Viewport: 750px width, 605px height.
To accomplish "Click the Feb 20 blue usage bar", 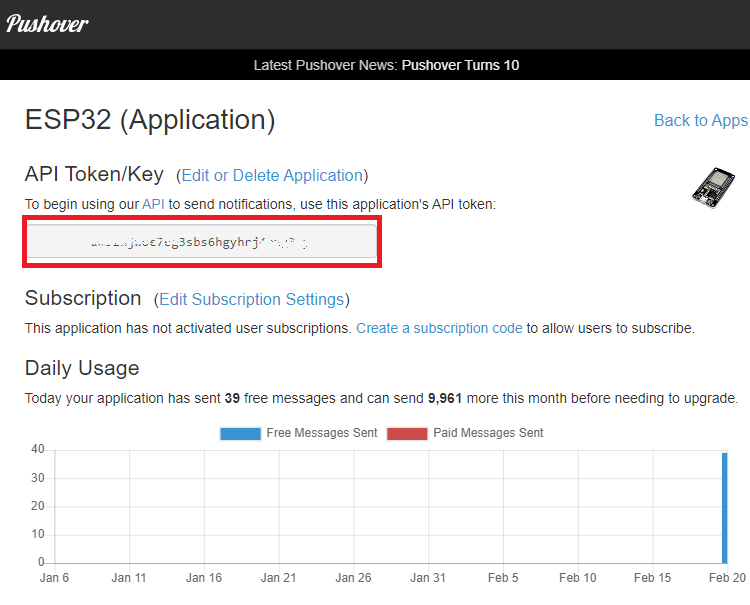I will click(x=725, y=507).
